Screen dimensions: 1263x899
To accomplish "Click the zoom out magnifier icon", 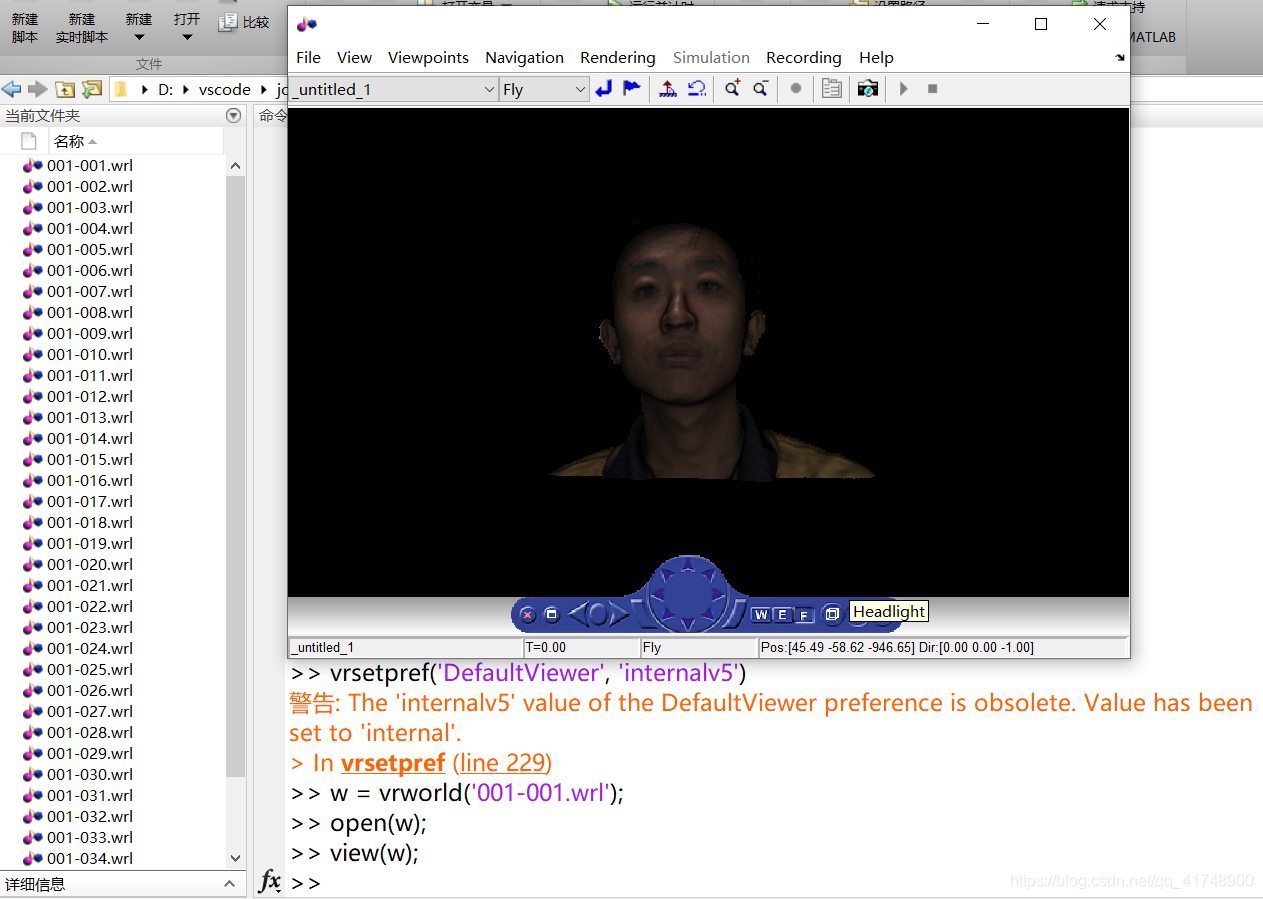I will click(761, 89).
